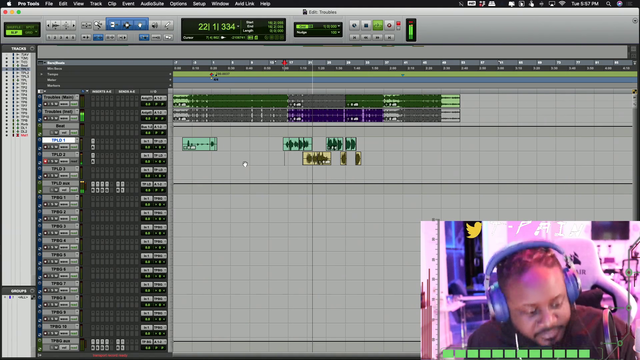Click first insert slot on TPLD 1
The width and height of the screenshot is (640, 360).
point(93,141)
